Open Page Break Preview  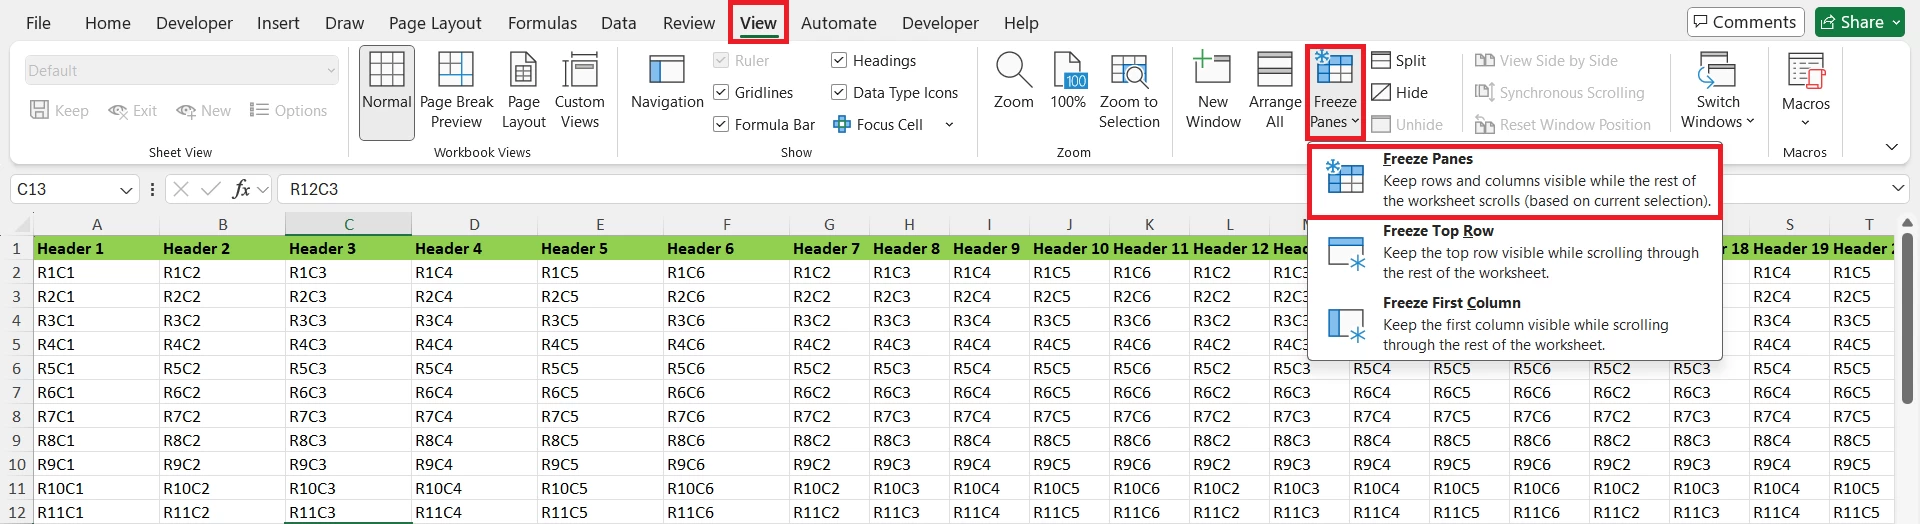(456, 92)
